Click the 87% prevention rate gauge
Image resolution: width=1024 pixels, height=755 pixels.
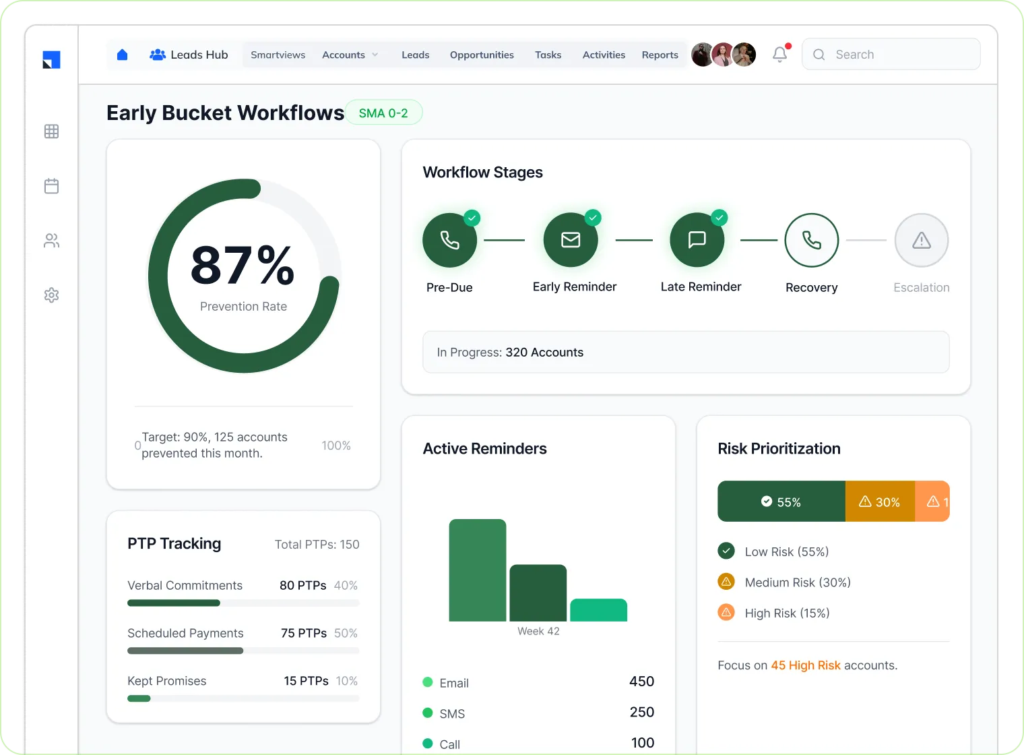tap(243, 276)
